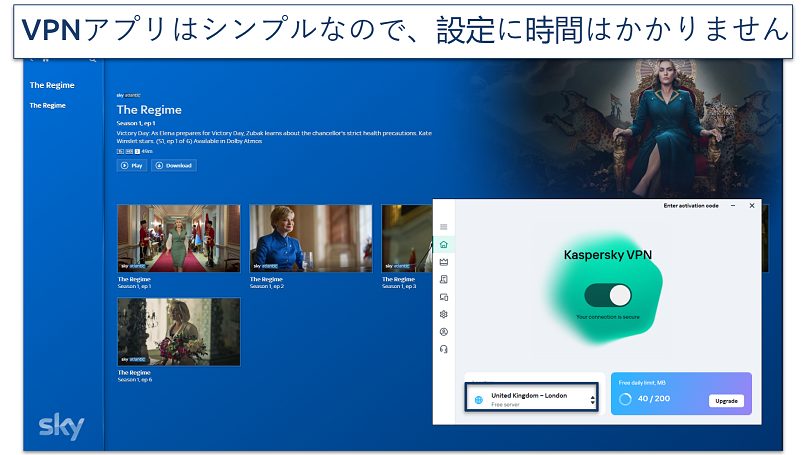Screen dimensions: 806x455
Task: Open the crown subscription icon in sidebar
Action: (x=444, y=262)
